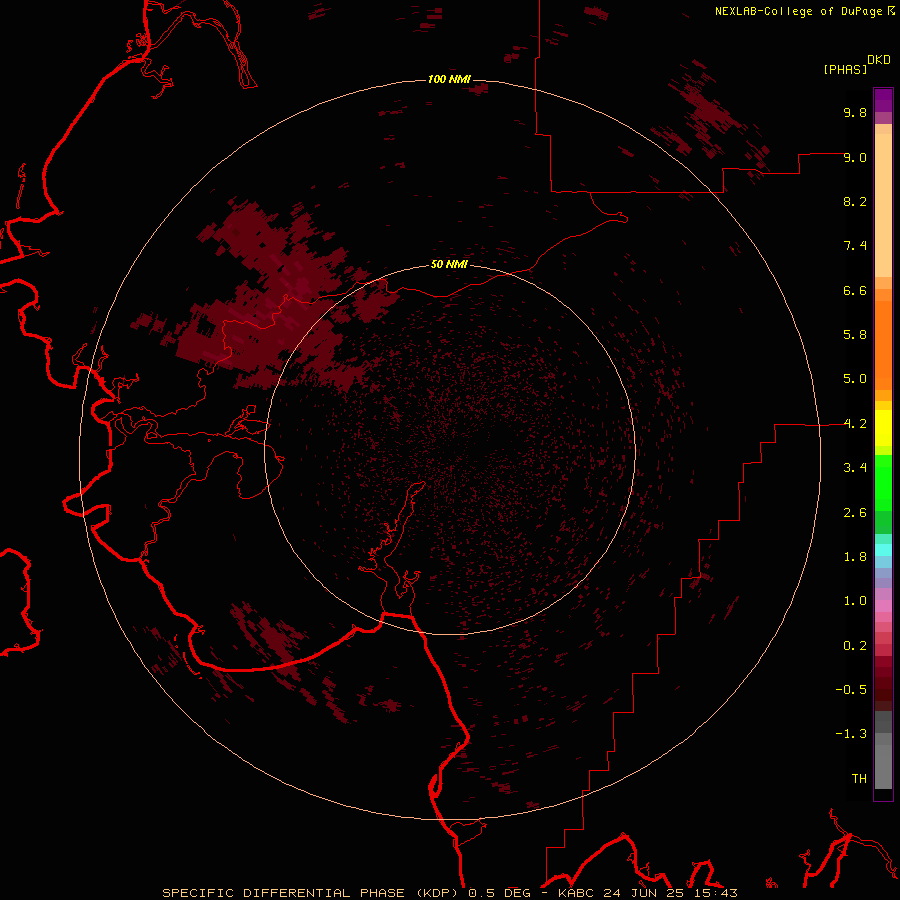Click the 1.8 legend value
Viewport: 900px width, 900px height.
click(855, 557)
